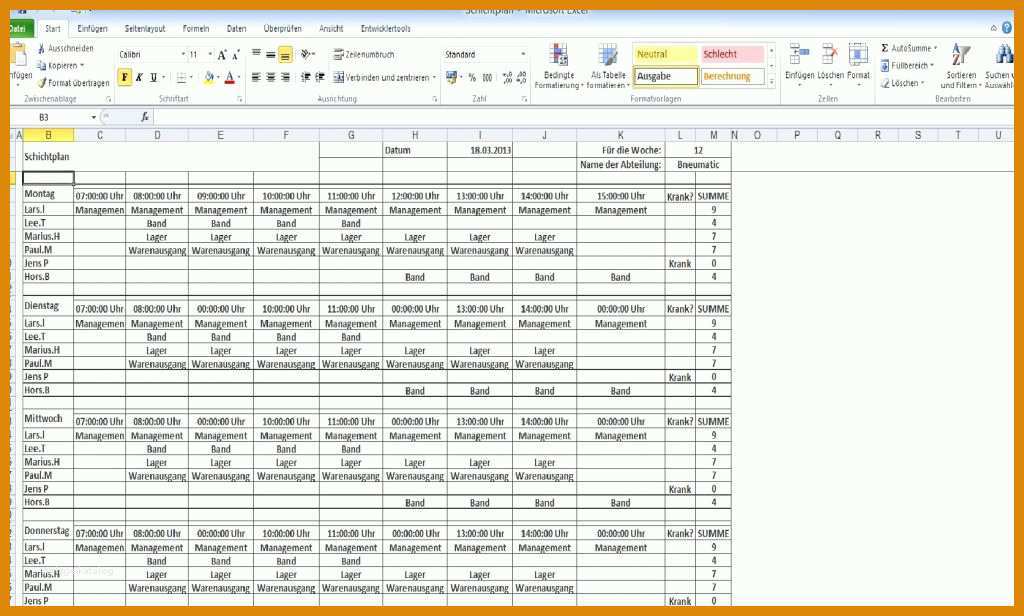Decrease font size with small A icon

(236, 55)
